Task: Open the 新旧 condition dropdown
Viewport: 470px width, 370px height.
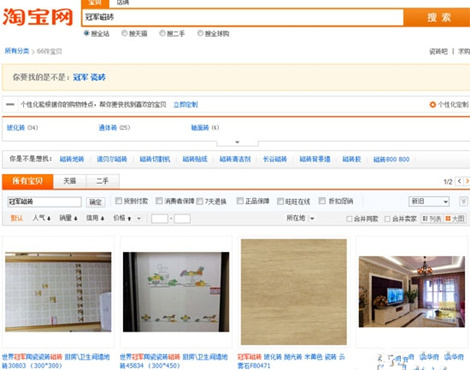Action: coord(429,201)
